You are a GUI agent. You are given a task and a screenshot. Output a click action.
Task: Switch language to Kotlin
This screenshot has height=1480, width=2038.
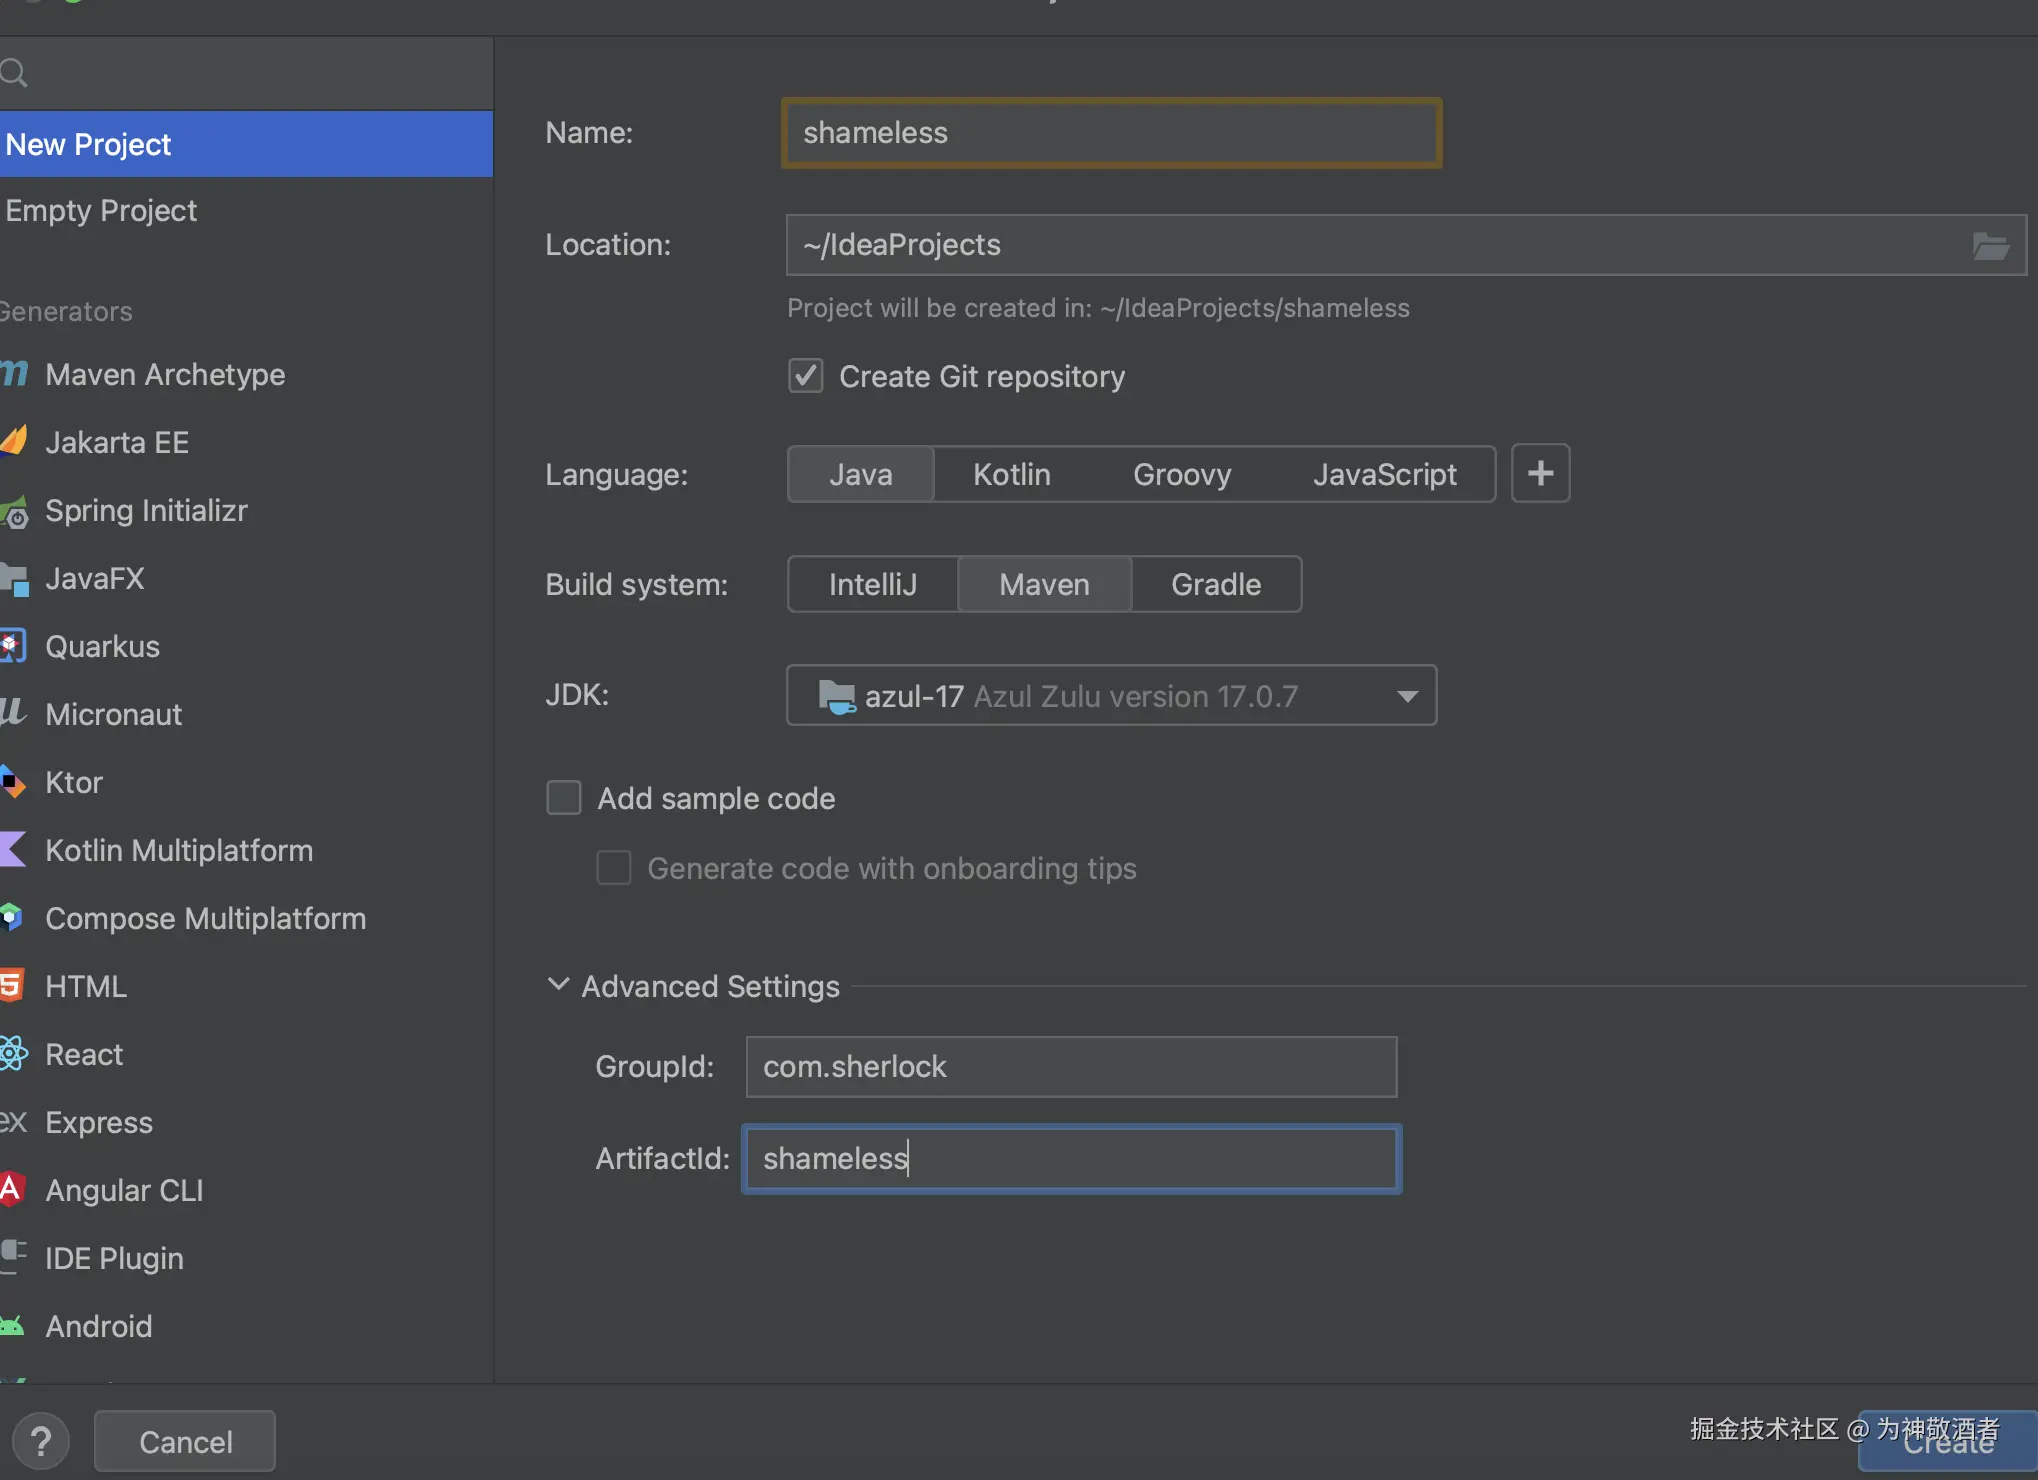point(1011,474)
